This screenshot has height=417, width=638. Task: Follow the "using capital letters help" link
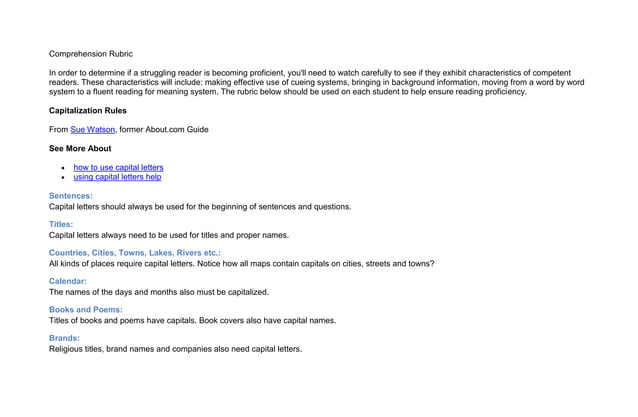tap(117, 177)
